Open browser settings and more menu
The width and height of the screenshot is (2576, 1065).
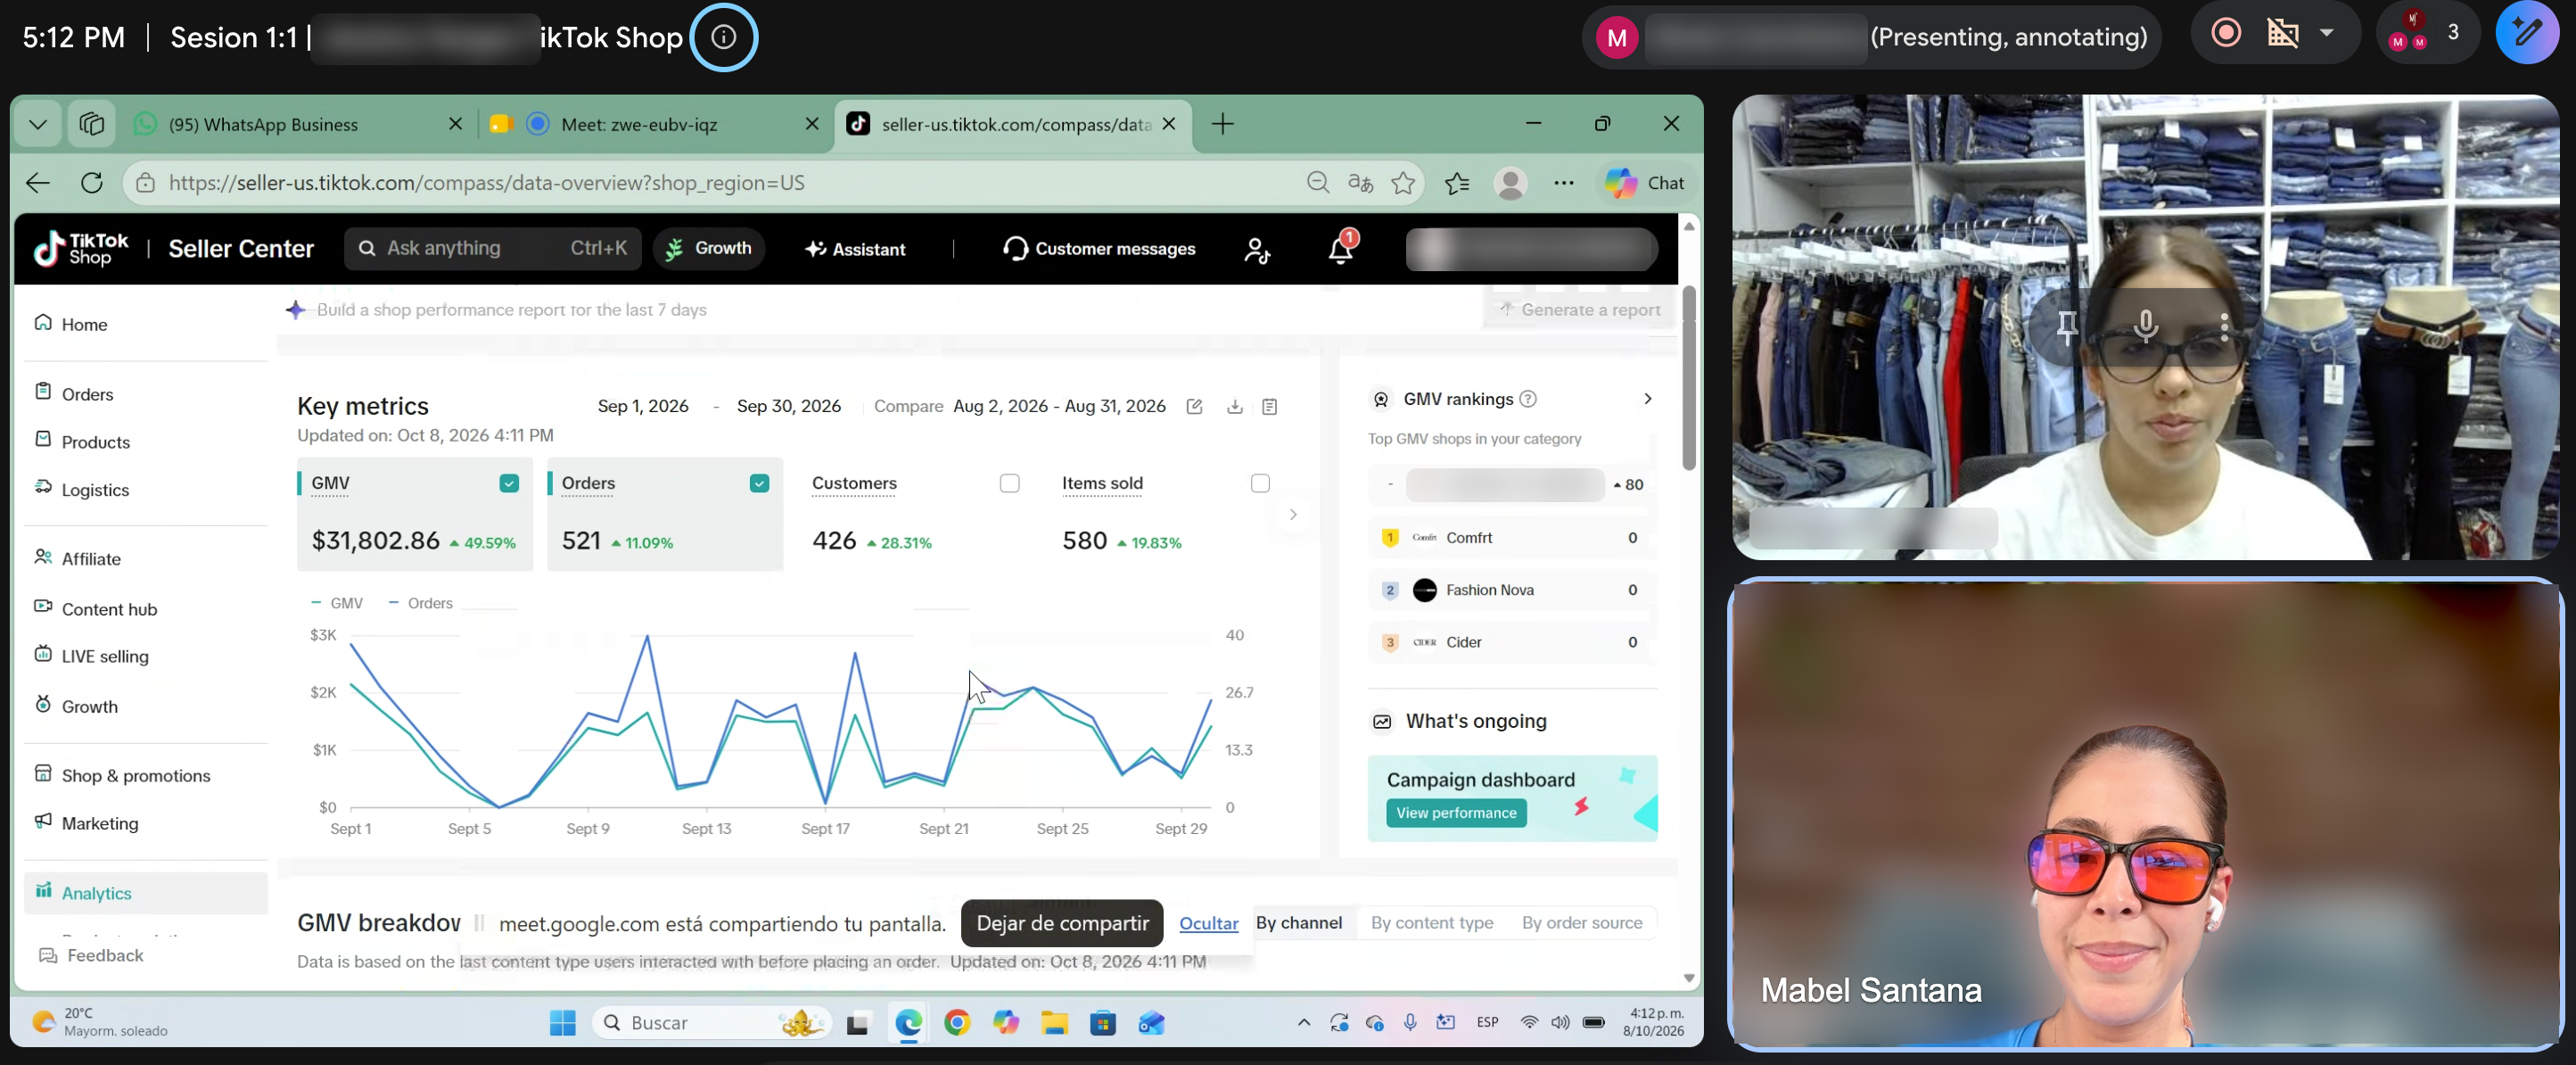1564,183
